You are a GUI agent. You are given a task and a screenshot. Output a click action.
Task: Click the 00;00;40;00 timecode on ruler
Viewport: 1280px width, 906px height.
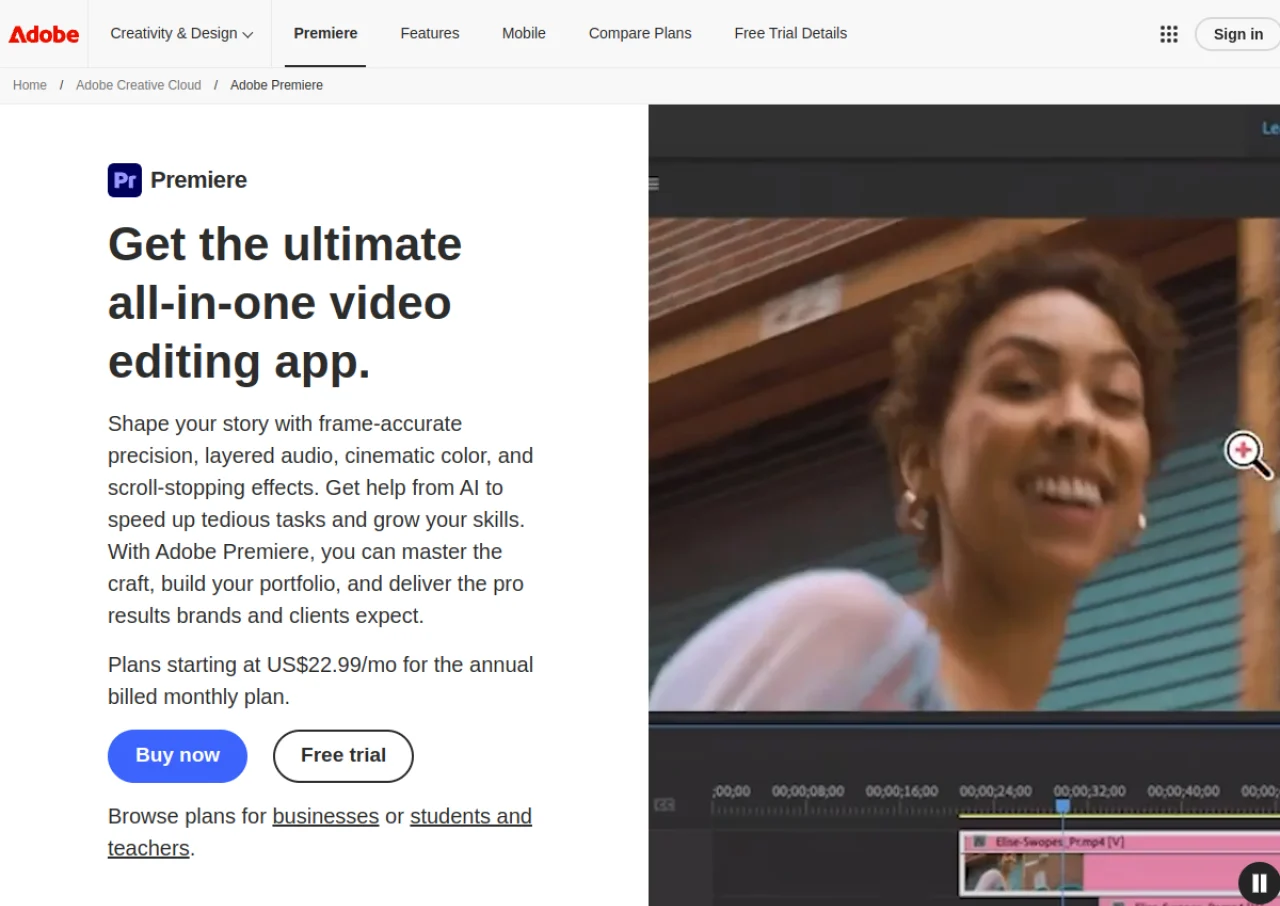[x=1184, y=791]
